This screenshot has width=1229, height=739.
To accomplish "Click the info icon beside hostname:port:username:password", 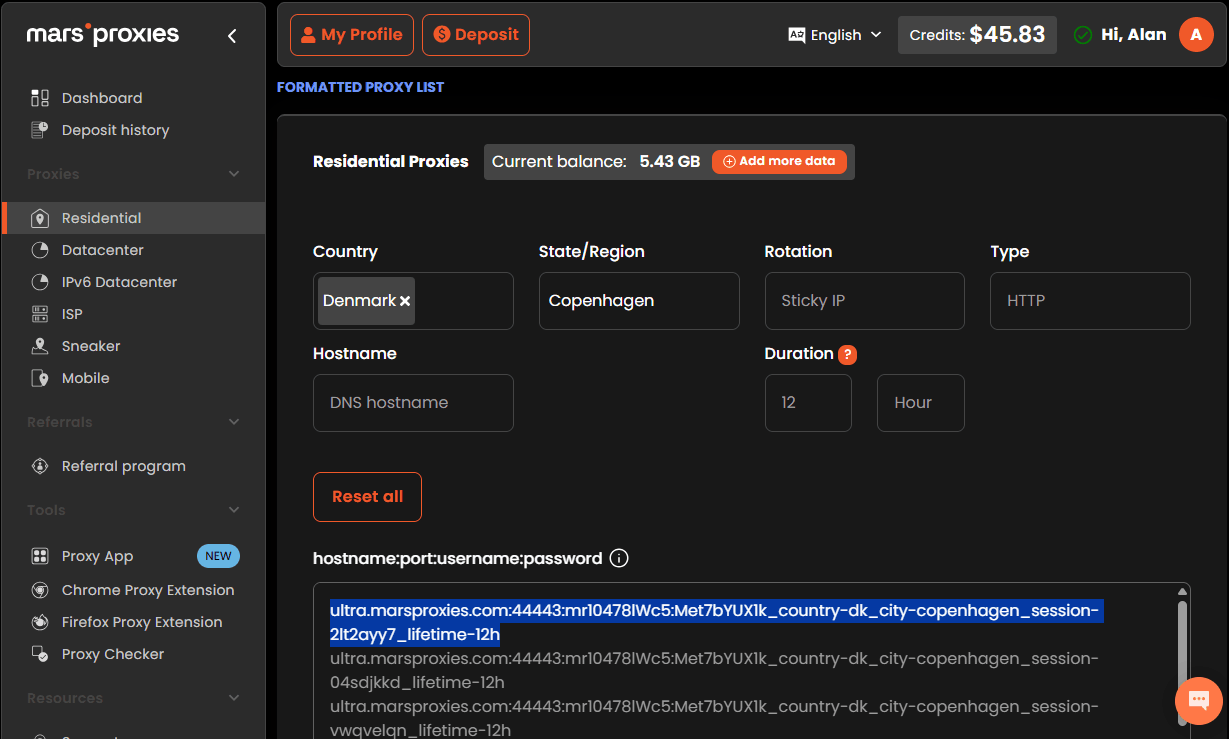I will [619, 558].
